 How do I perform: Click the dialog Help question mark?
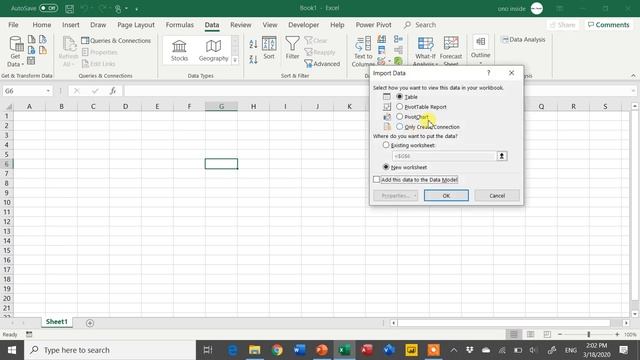click(489, 73)
